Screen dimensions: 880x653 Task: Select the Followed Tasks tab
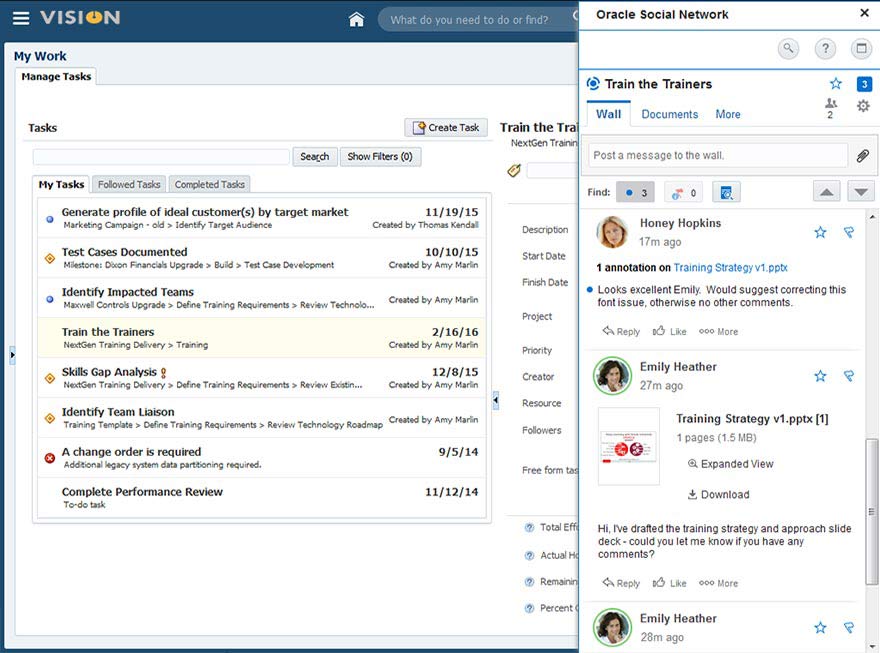coord(129,184)
